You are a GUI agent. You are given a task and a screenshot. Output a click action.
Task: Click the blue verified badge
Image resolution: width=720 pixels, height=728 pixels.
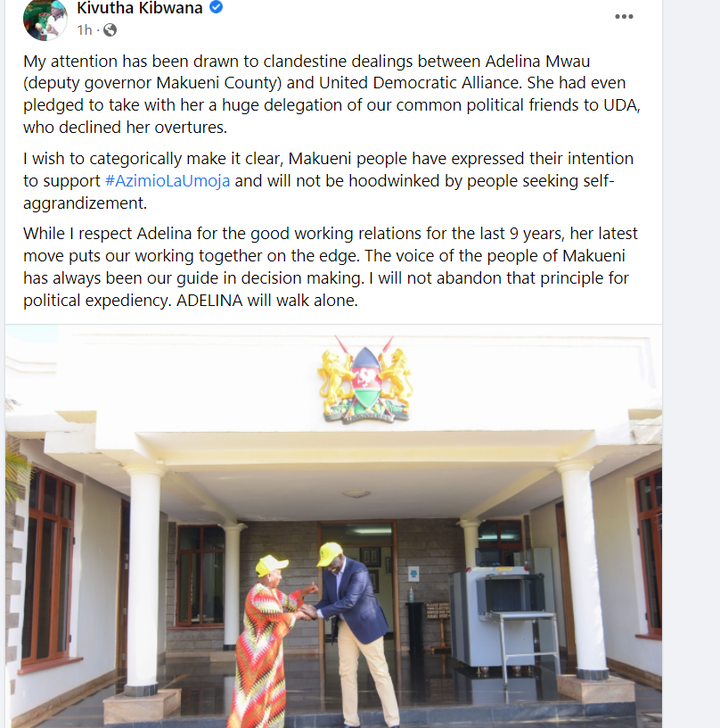pyautogui.click(x=216, y=7)
